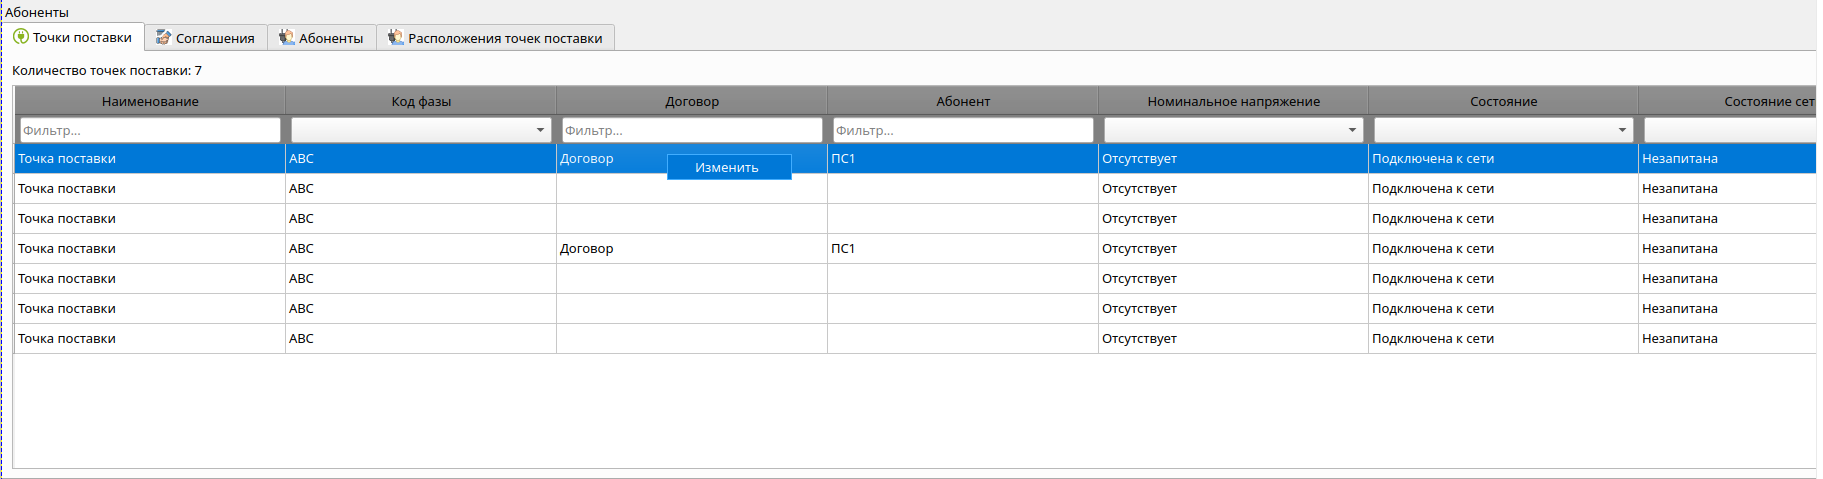Select the fourth row's Договор cell
The height and width of the screenshot is (479, 1823).
[587, 248]
